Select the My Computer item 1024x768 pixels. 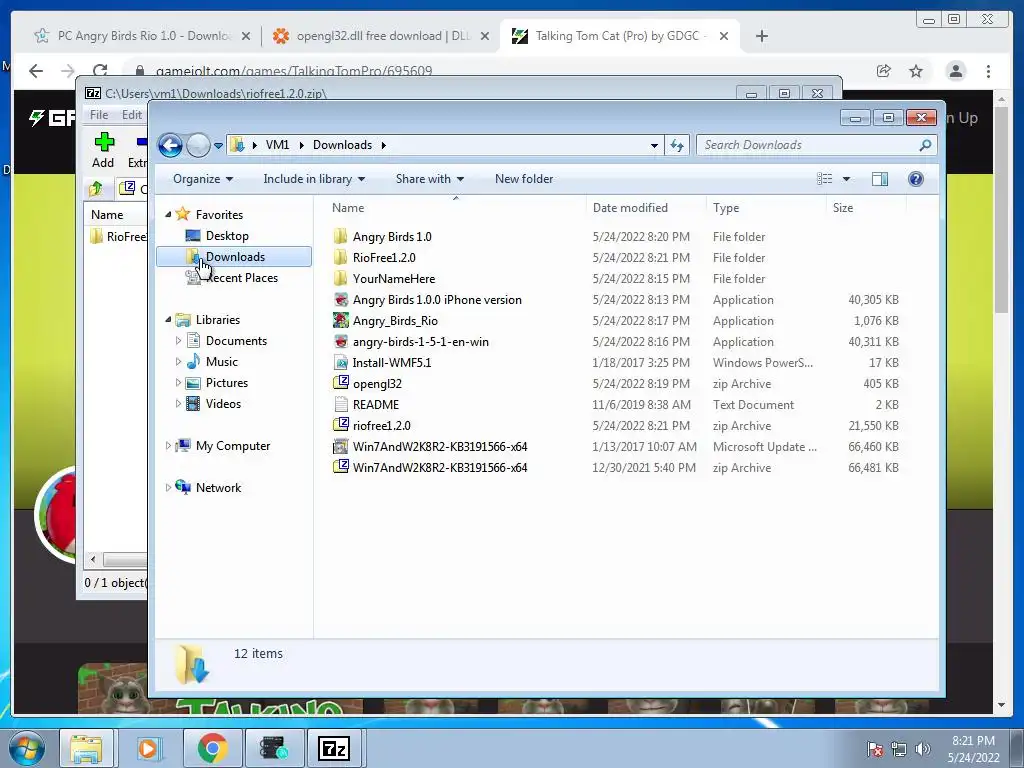point(232,445)
